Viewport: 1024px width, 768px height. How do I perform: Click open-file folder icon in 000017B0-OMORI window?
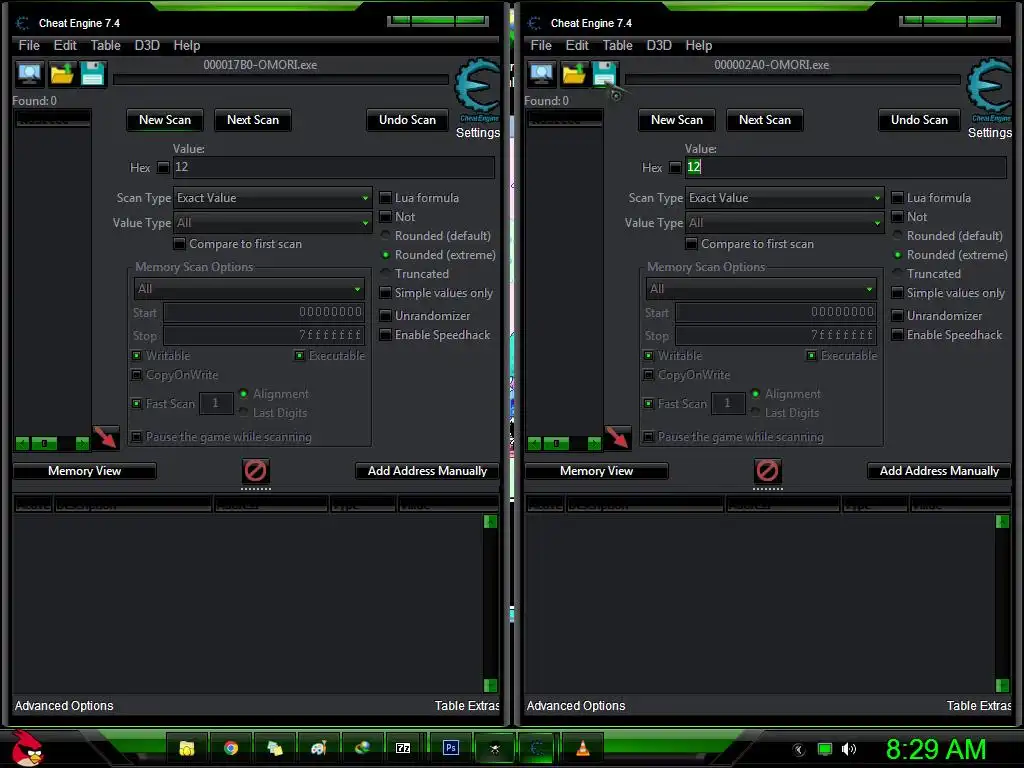tap(62, 74)
